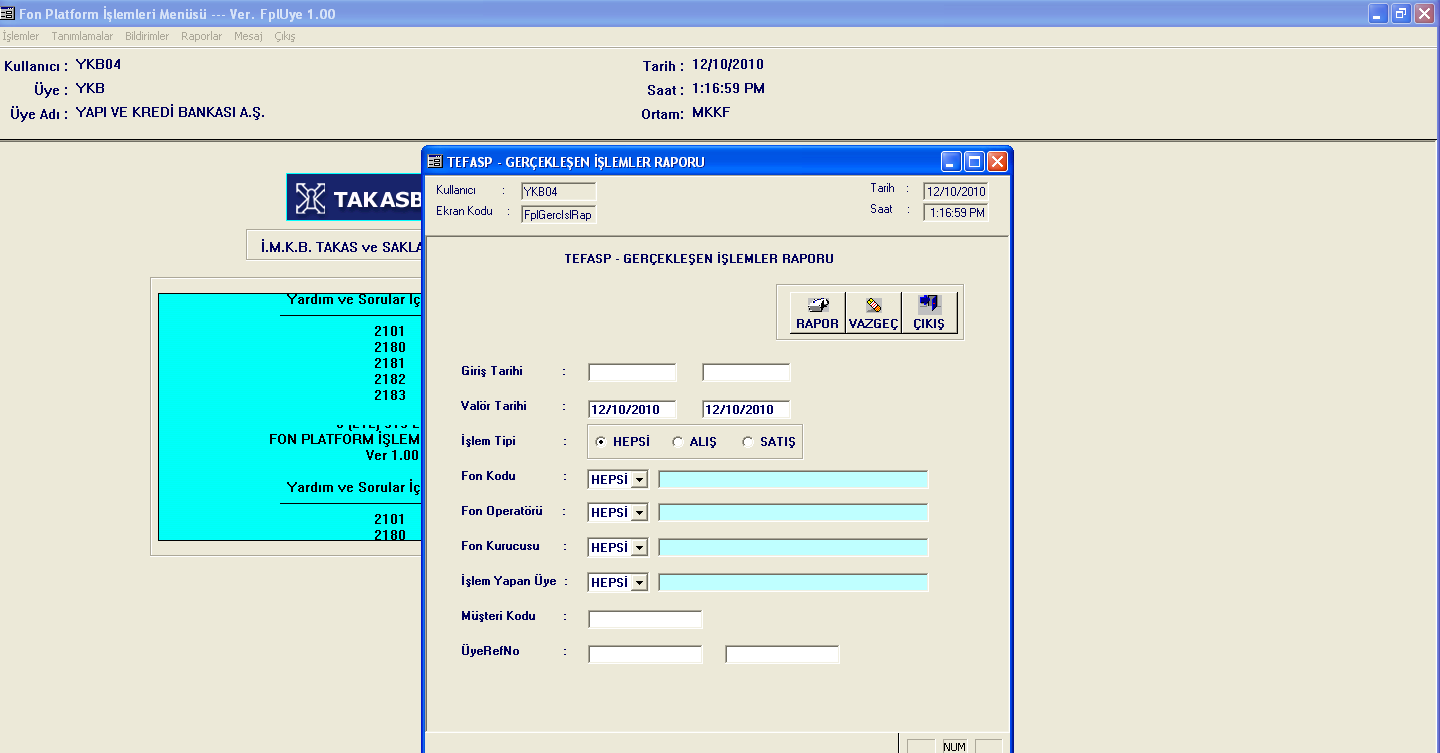Click the Ekran Kodu FplGercIslRap field
This screenshot has width=1440, height=753.
(x=559, y=214)
